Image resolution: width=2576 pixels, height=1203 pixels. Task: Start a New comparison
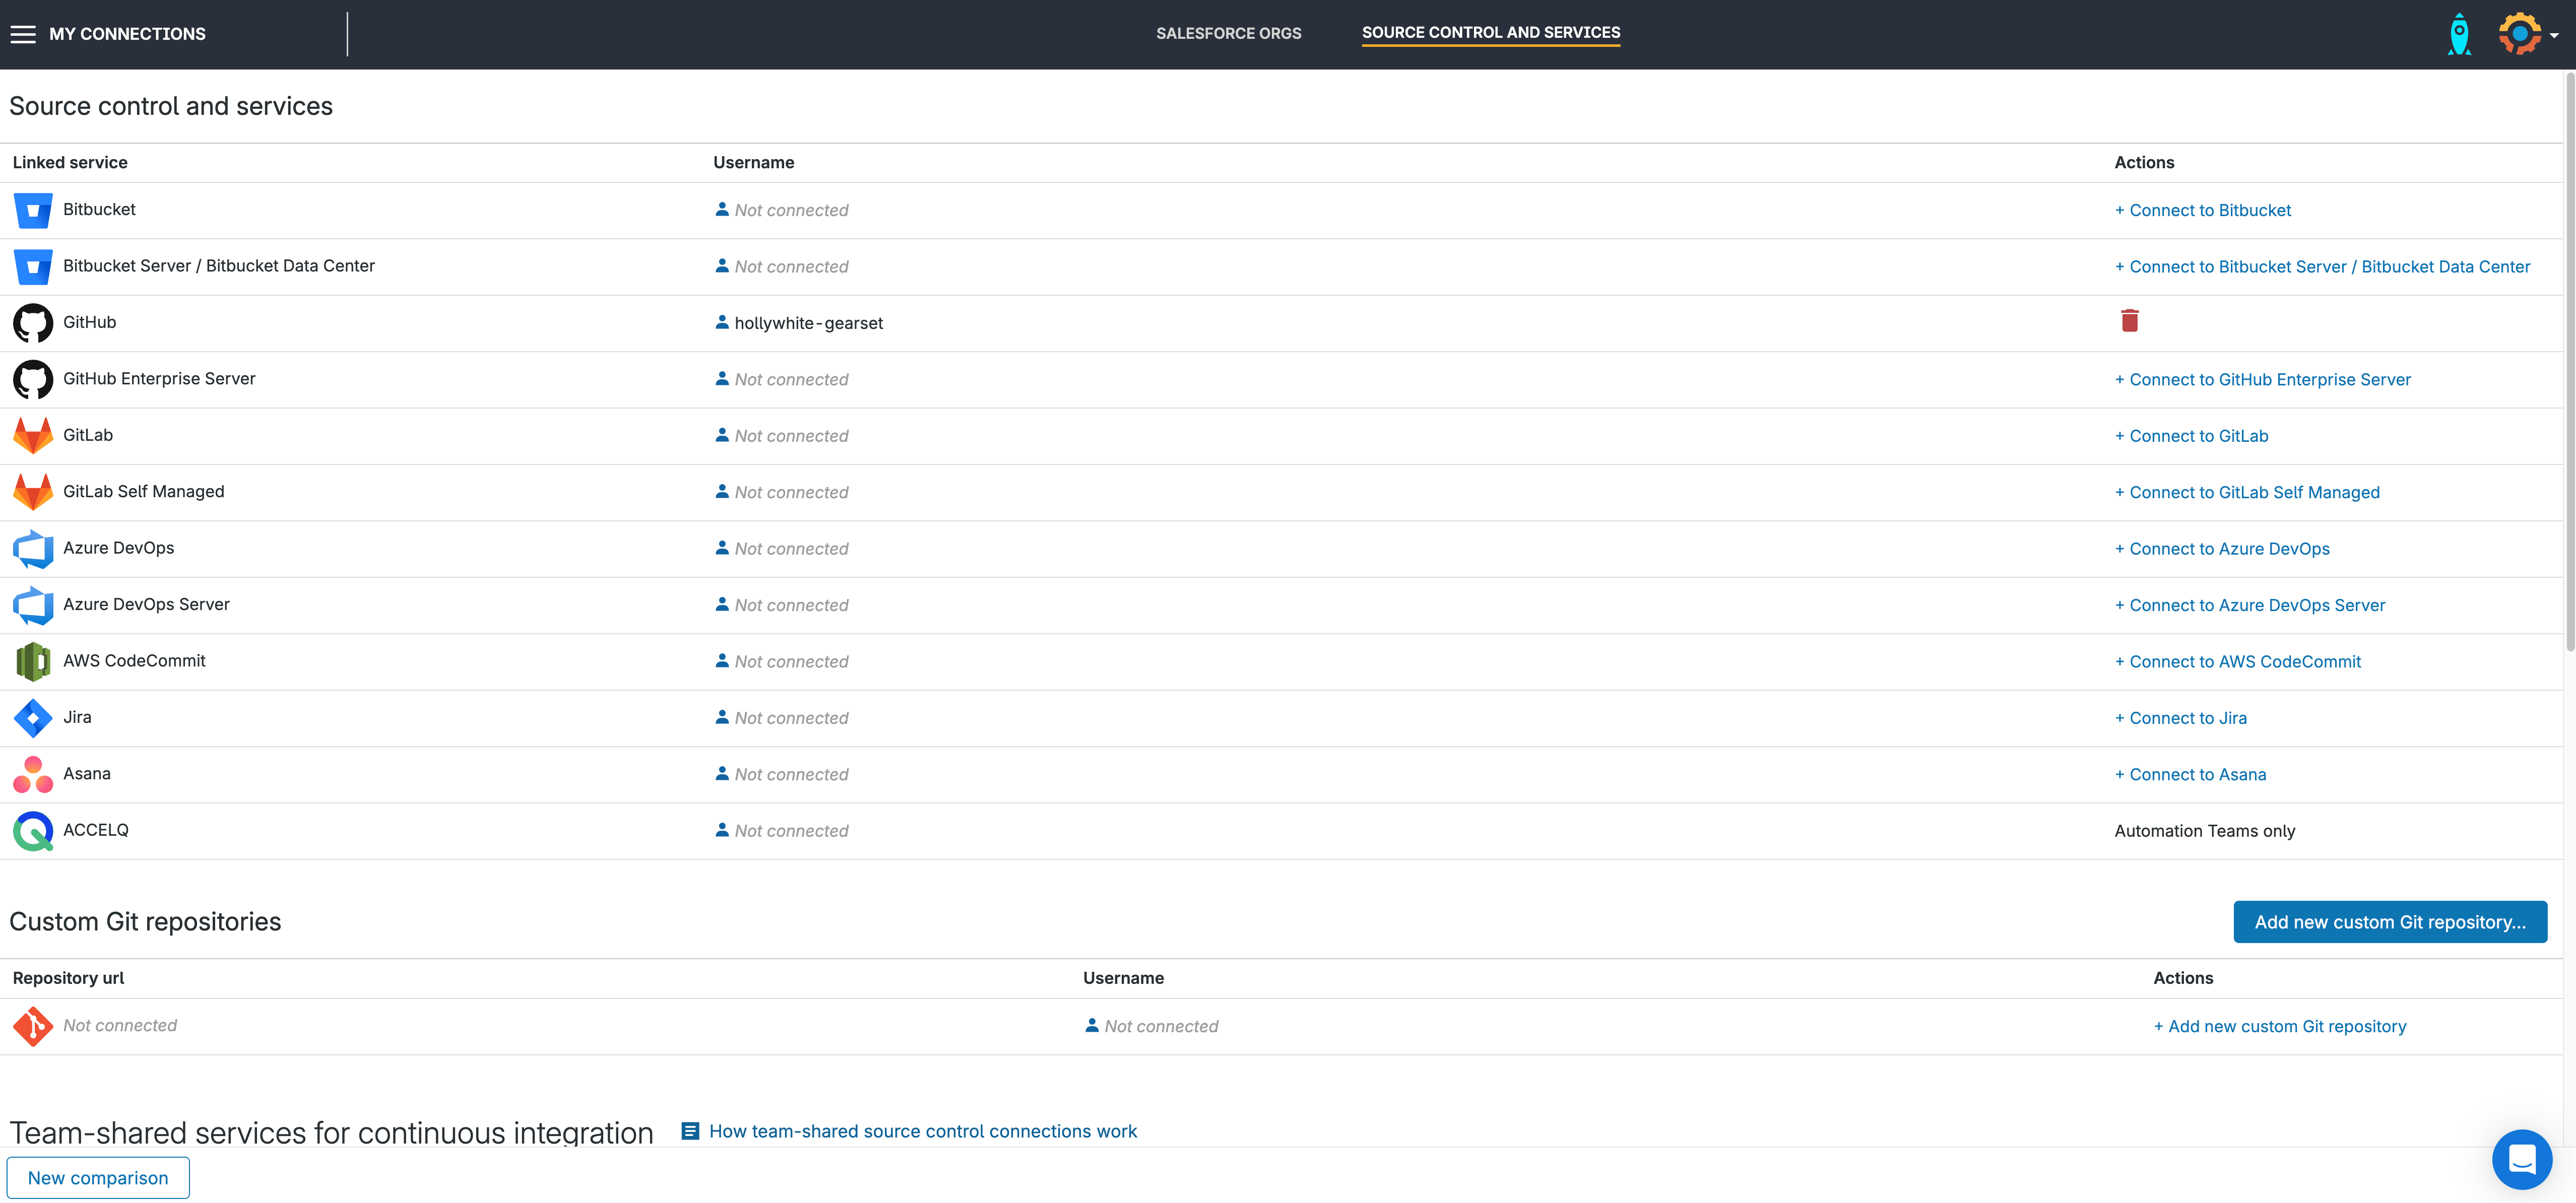pos(98,1177)
